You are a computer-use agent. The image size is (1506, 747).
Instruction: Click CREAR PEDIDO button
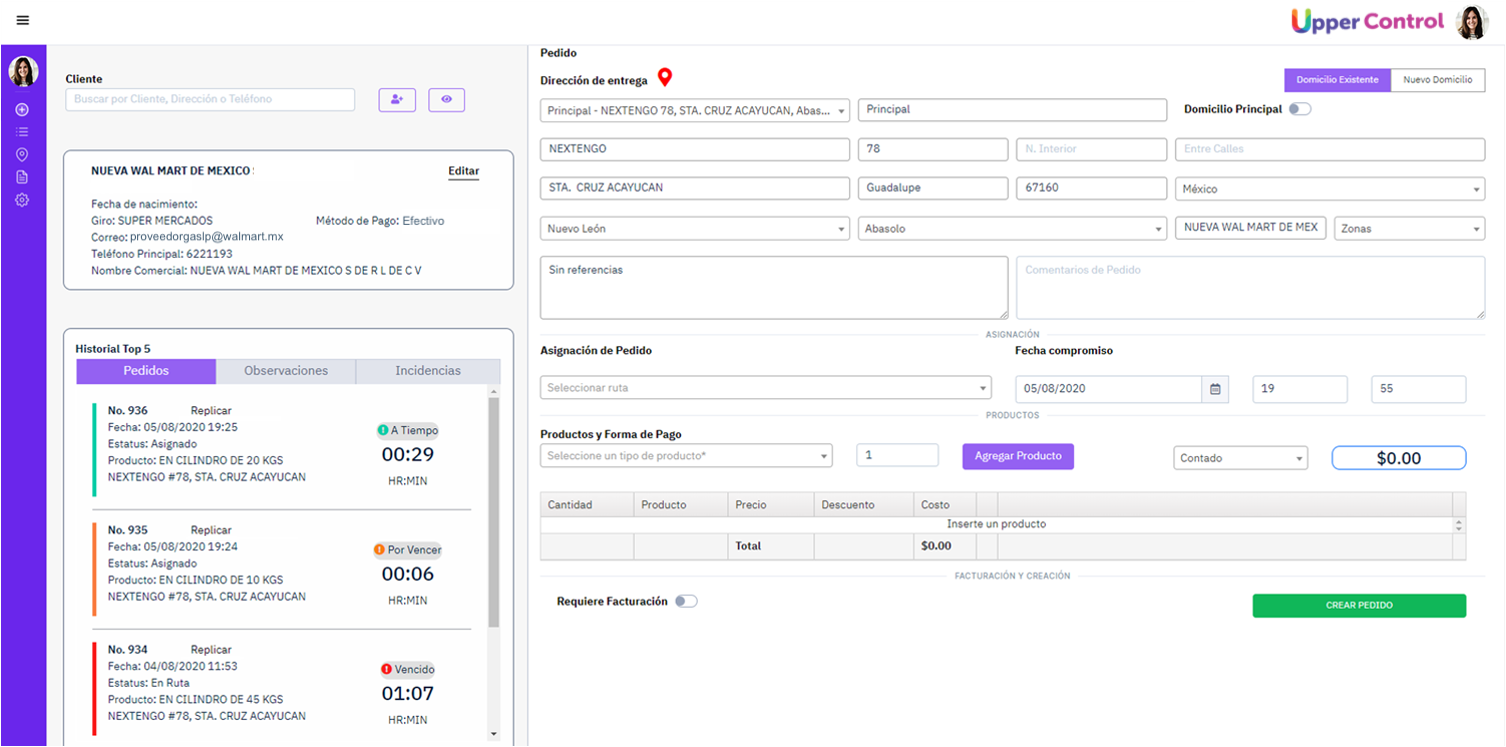click(x=1359, y=605)
